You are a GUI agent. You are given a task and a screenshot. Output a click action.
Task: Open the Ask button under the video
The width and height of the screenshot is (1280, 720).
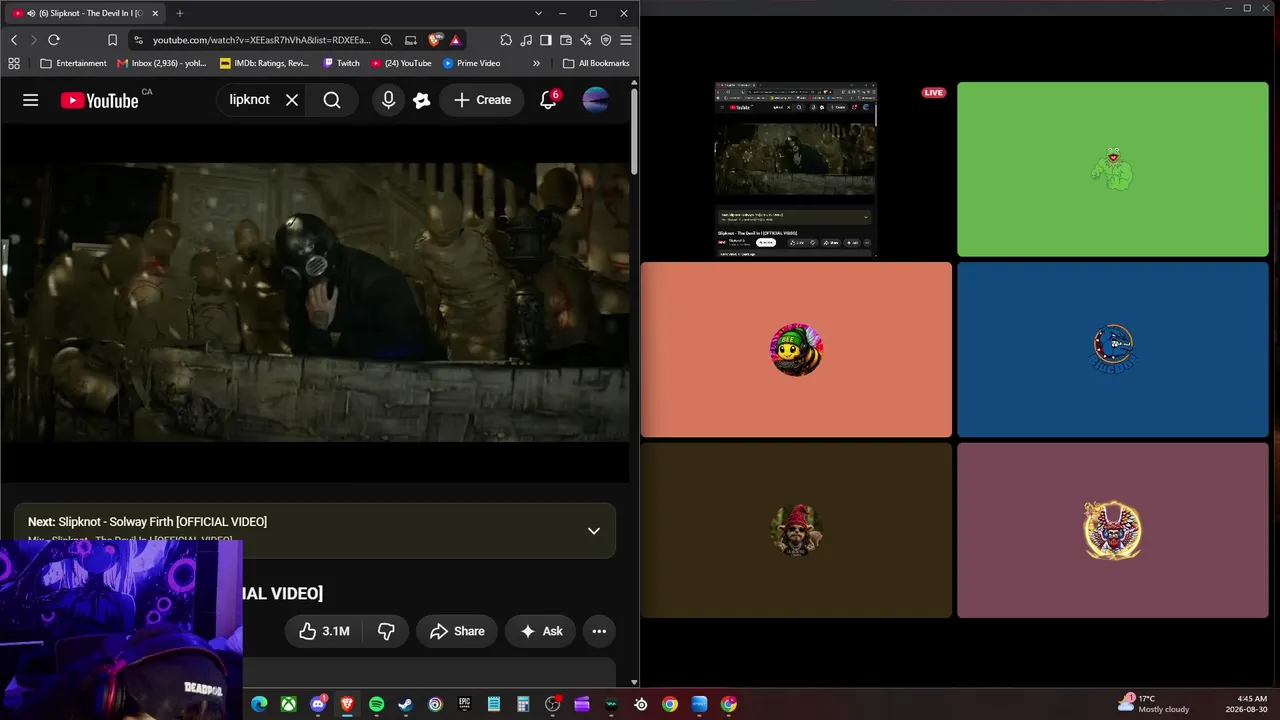pyautogui.click(x=541, y=631)
